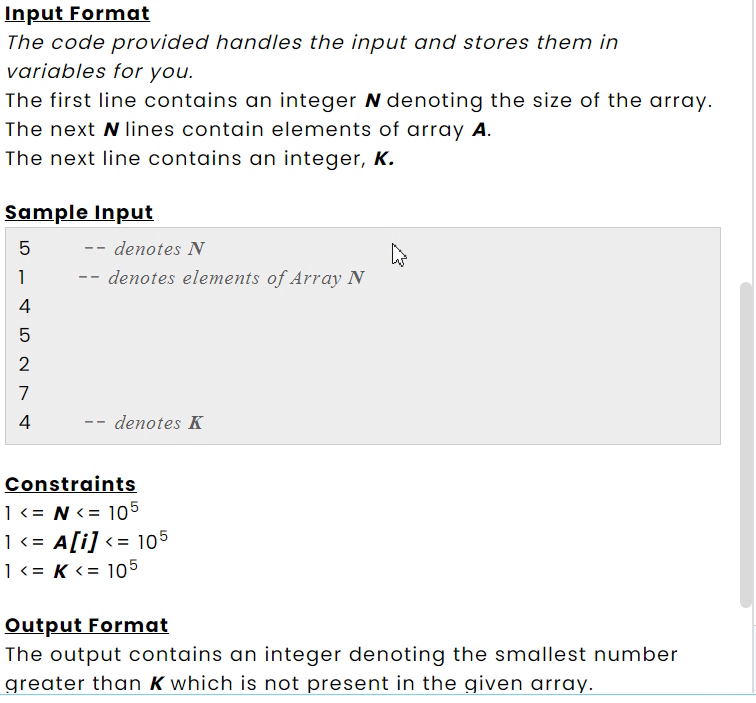Click the vertical scrollbar thumb

click(x=746, y=445)
